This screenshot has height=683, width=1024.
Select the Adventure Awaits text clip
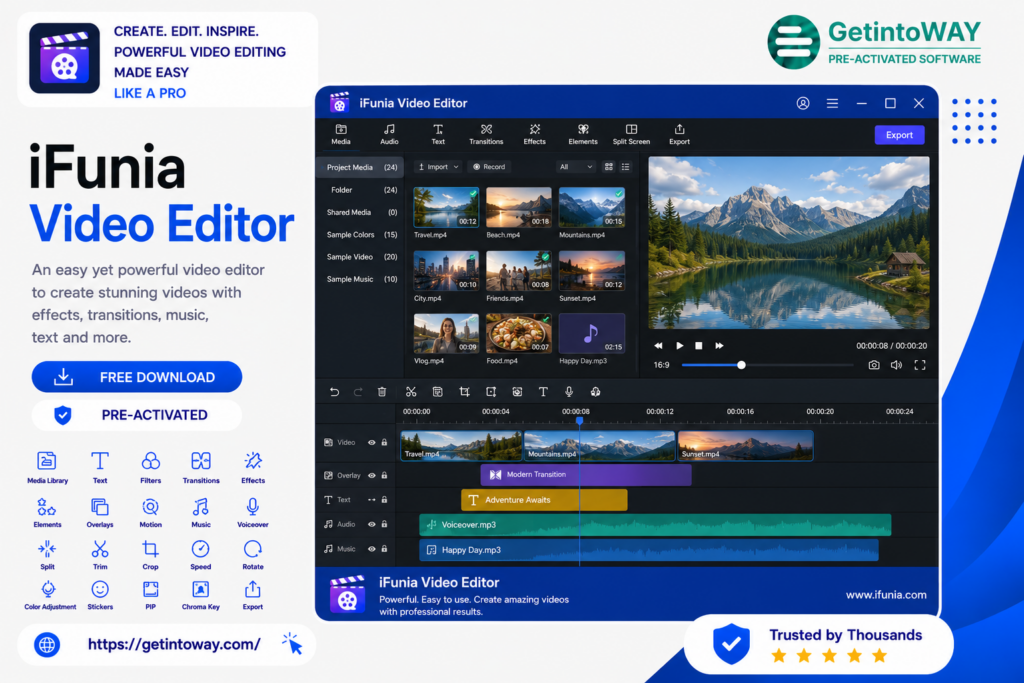(544, 500)
